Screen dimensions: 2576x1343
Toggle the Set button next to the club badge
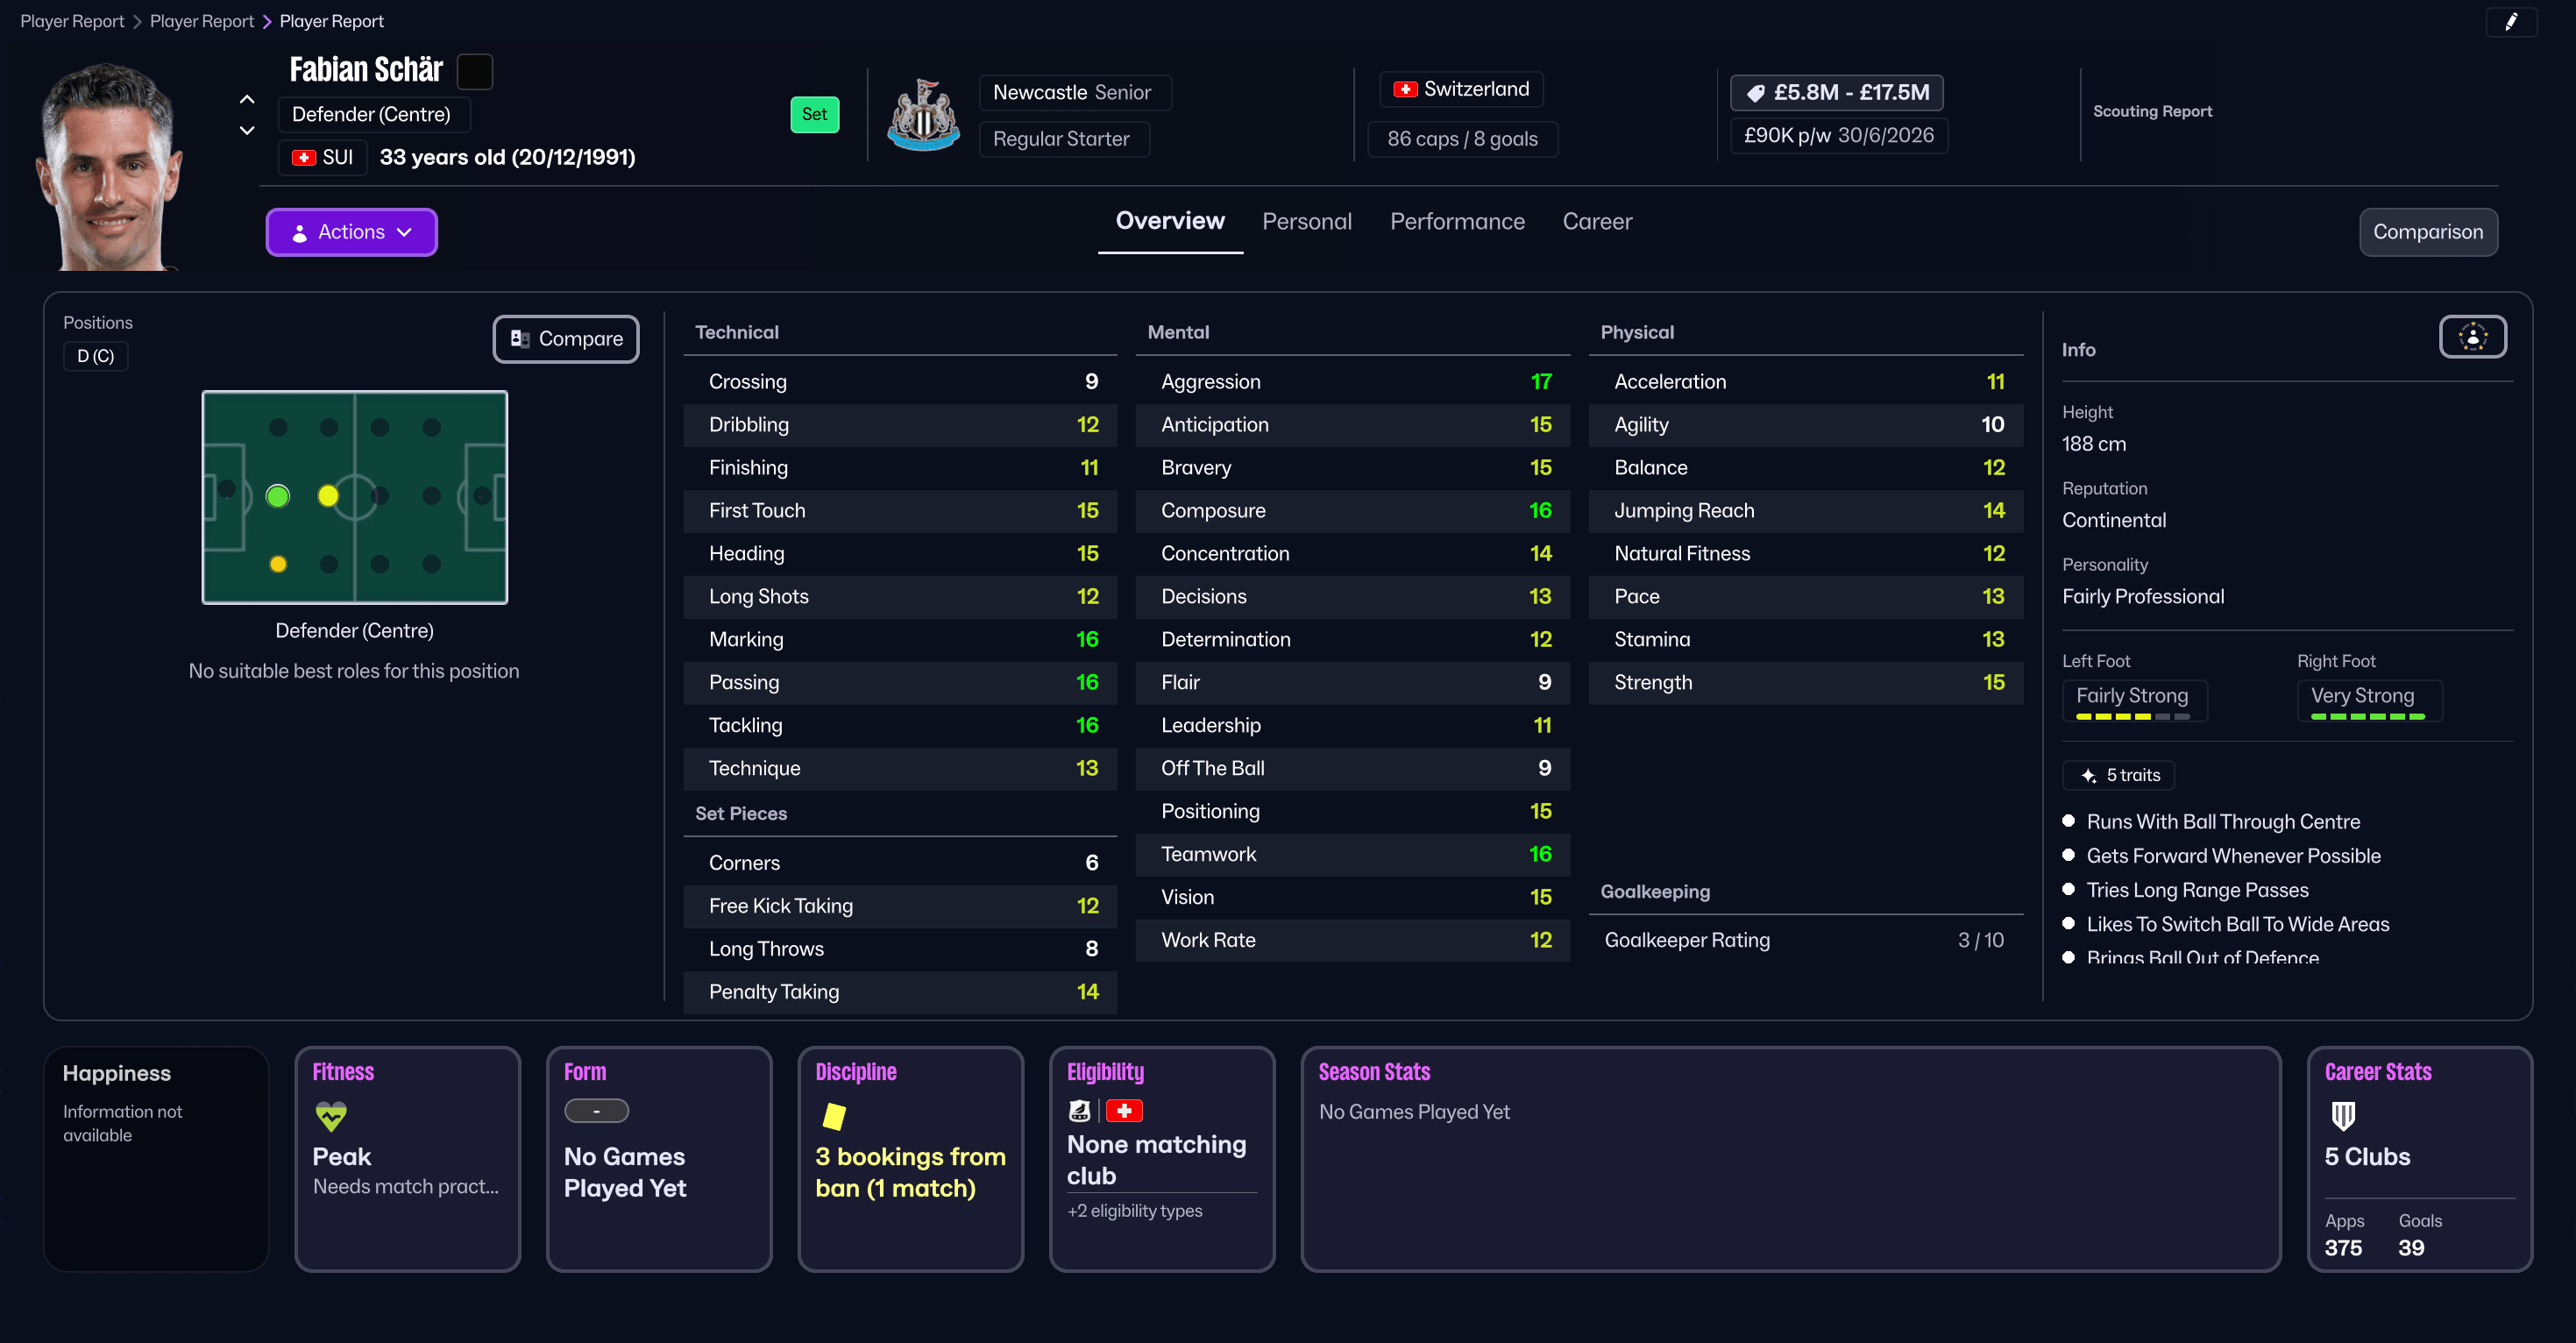[815, 114]
